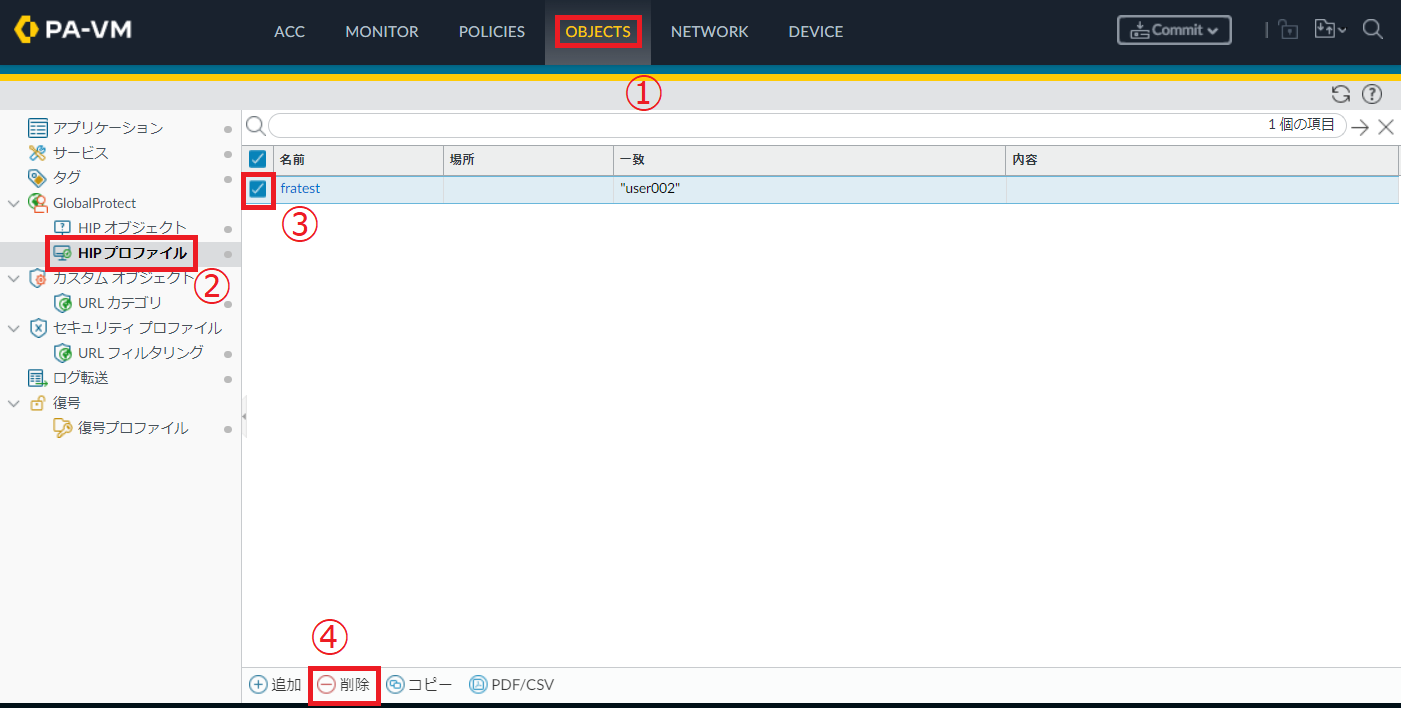This screenshot has height=708, width=1401.
Task: Click コピー to clone the profile
Action: click(x=419, y=685)
